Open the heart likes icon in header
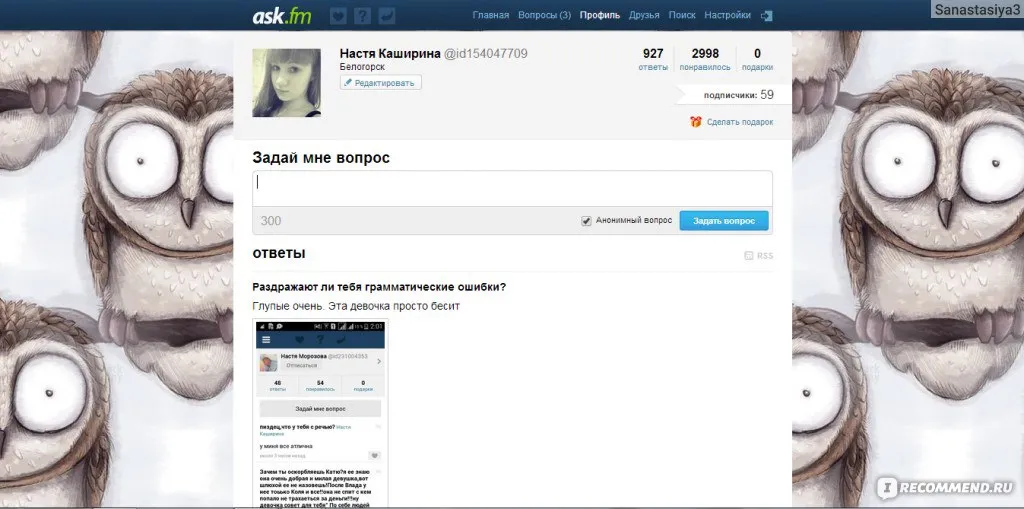The width and height of the screenshot is (1024, 509). tap(338, 16)
